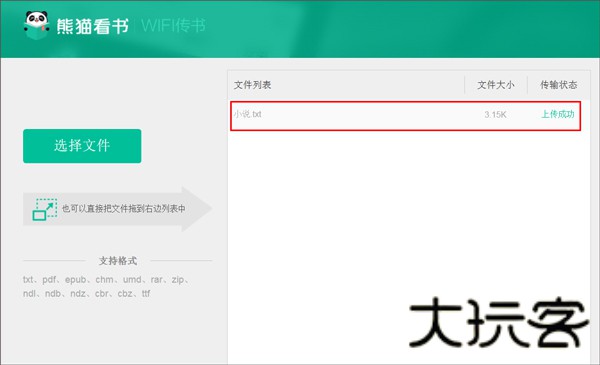Click the formats line starting with ndl
The image size is (600, 365).
pos(86,293)
